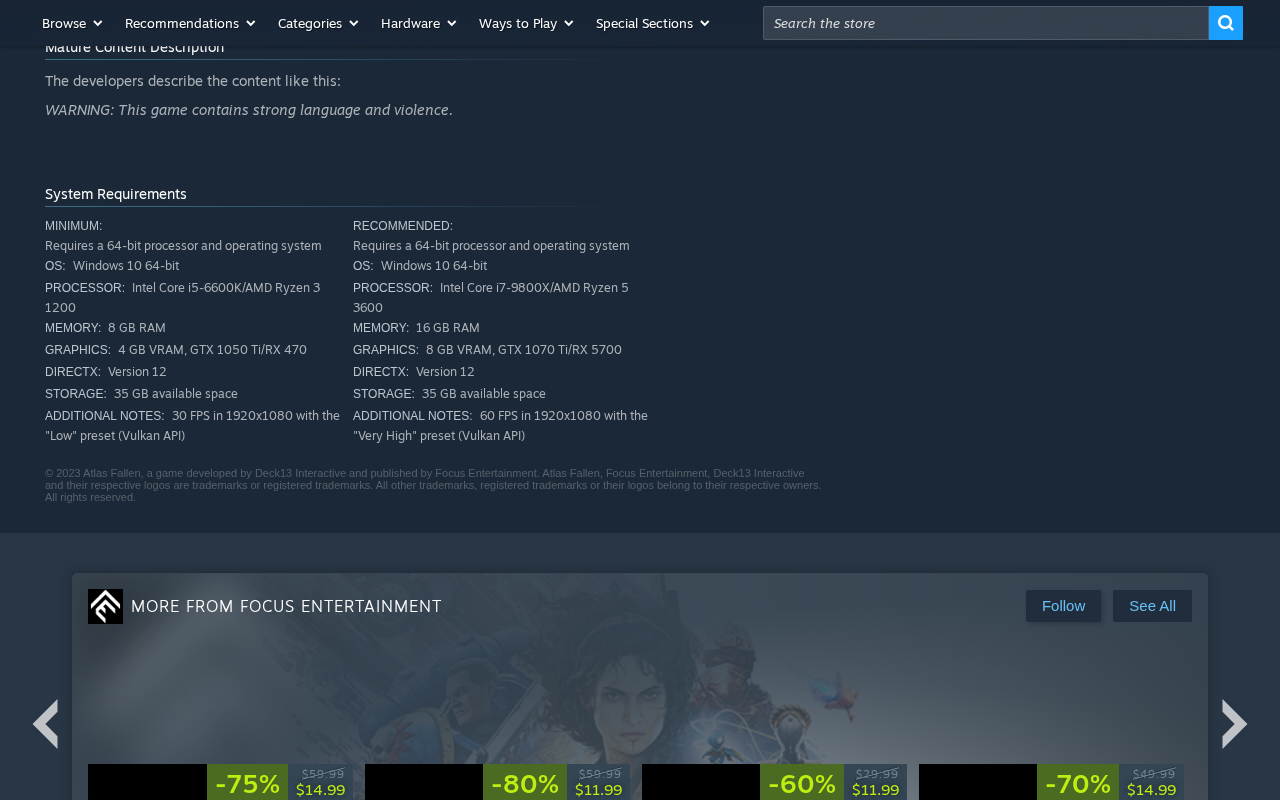Click the -80% discount $11.99 game

point(497,782)
